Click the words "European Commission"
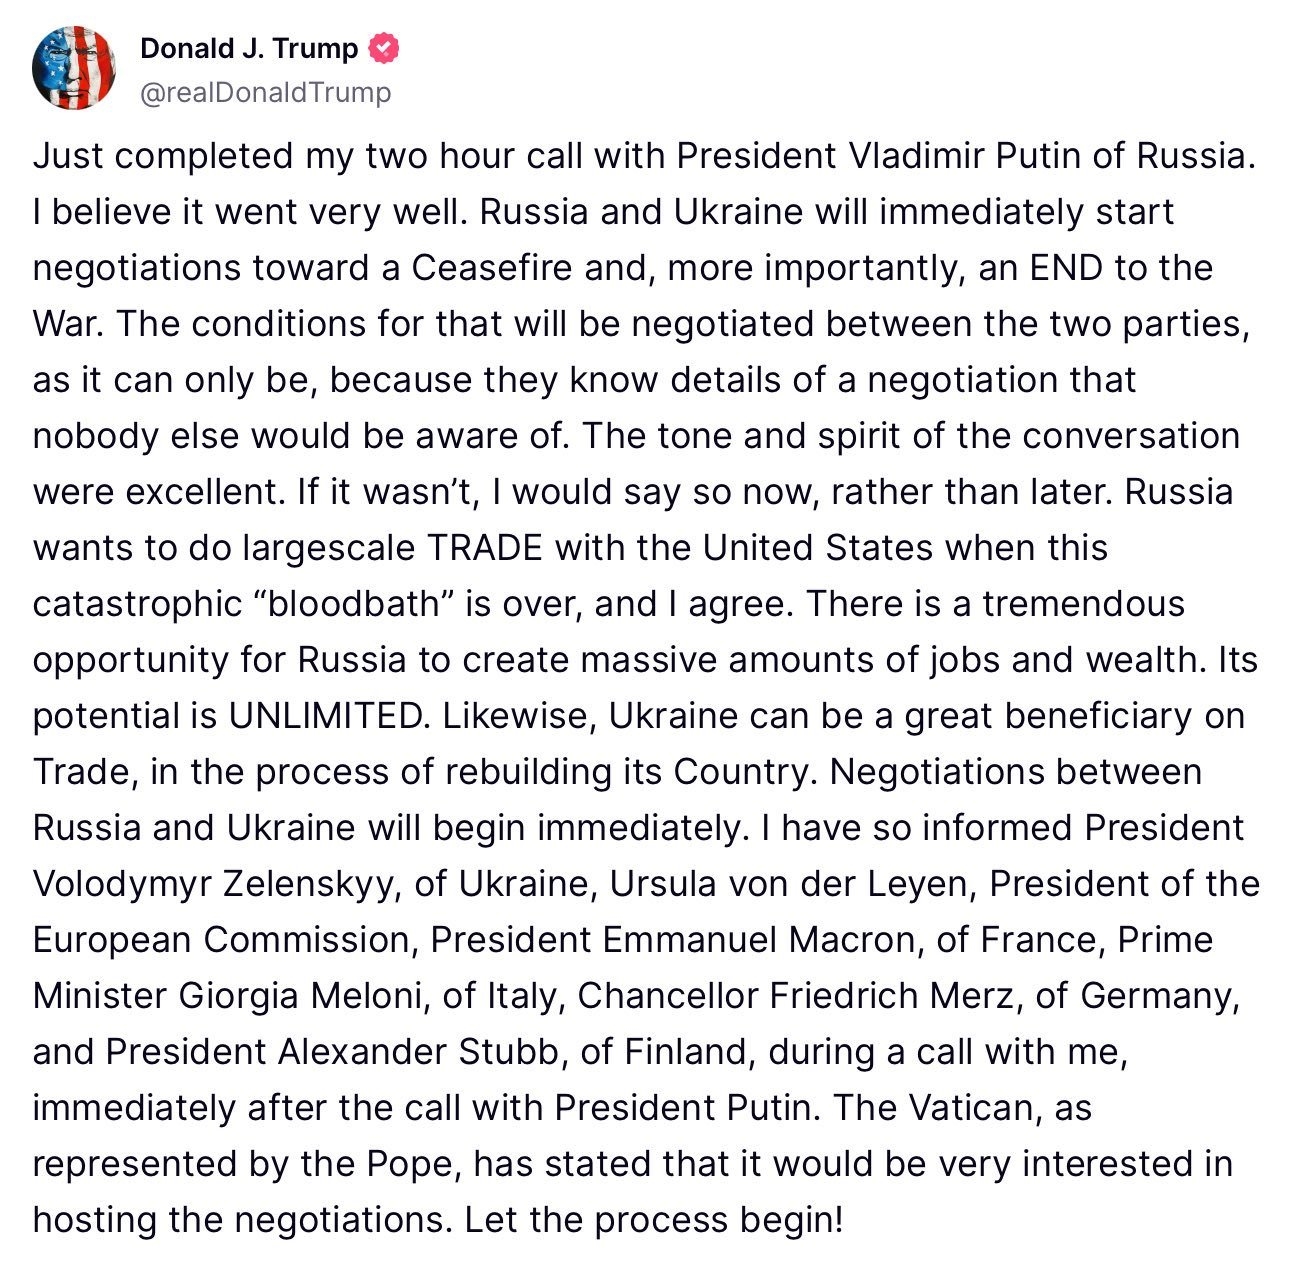 [x=221, y=940]
